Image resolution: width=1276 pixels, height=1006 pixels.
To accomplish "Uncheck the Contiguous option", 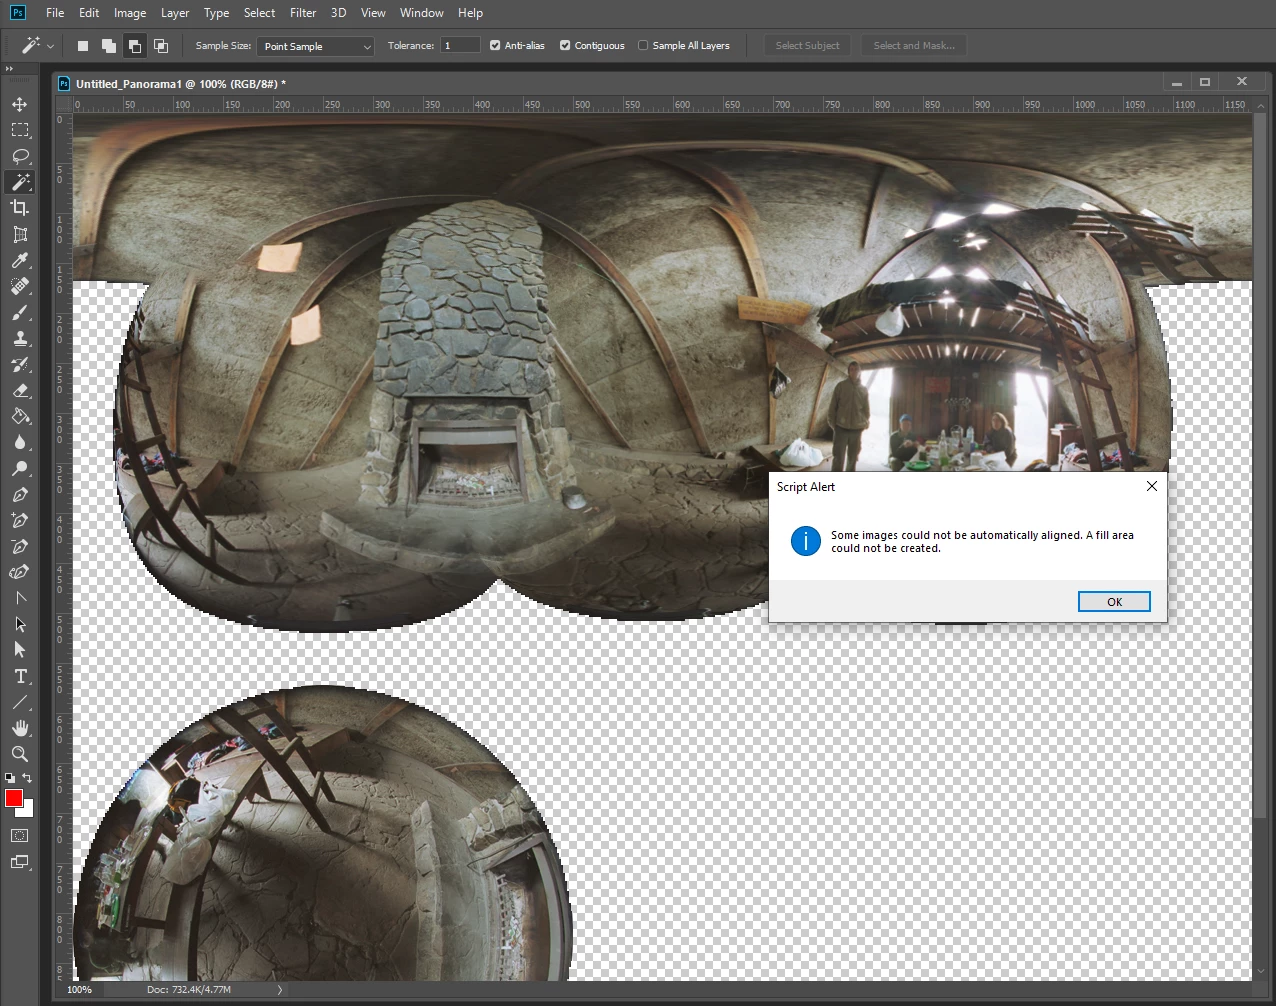I will click(x=565, y=46).
